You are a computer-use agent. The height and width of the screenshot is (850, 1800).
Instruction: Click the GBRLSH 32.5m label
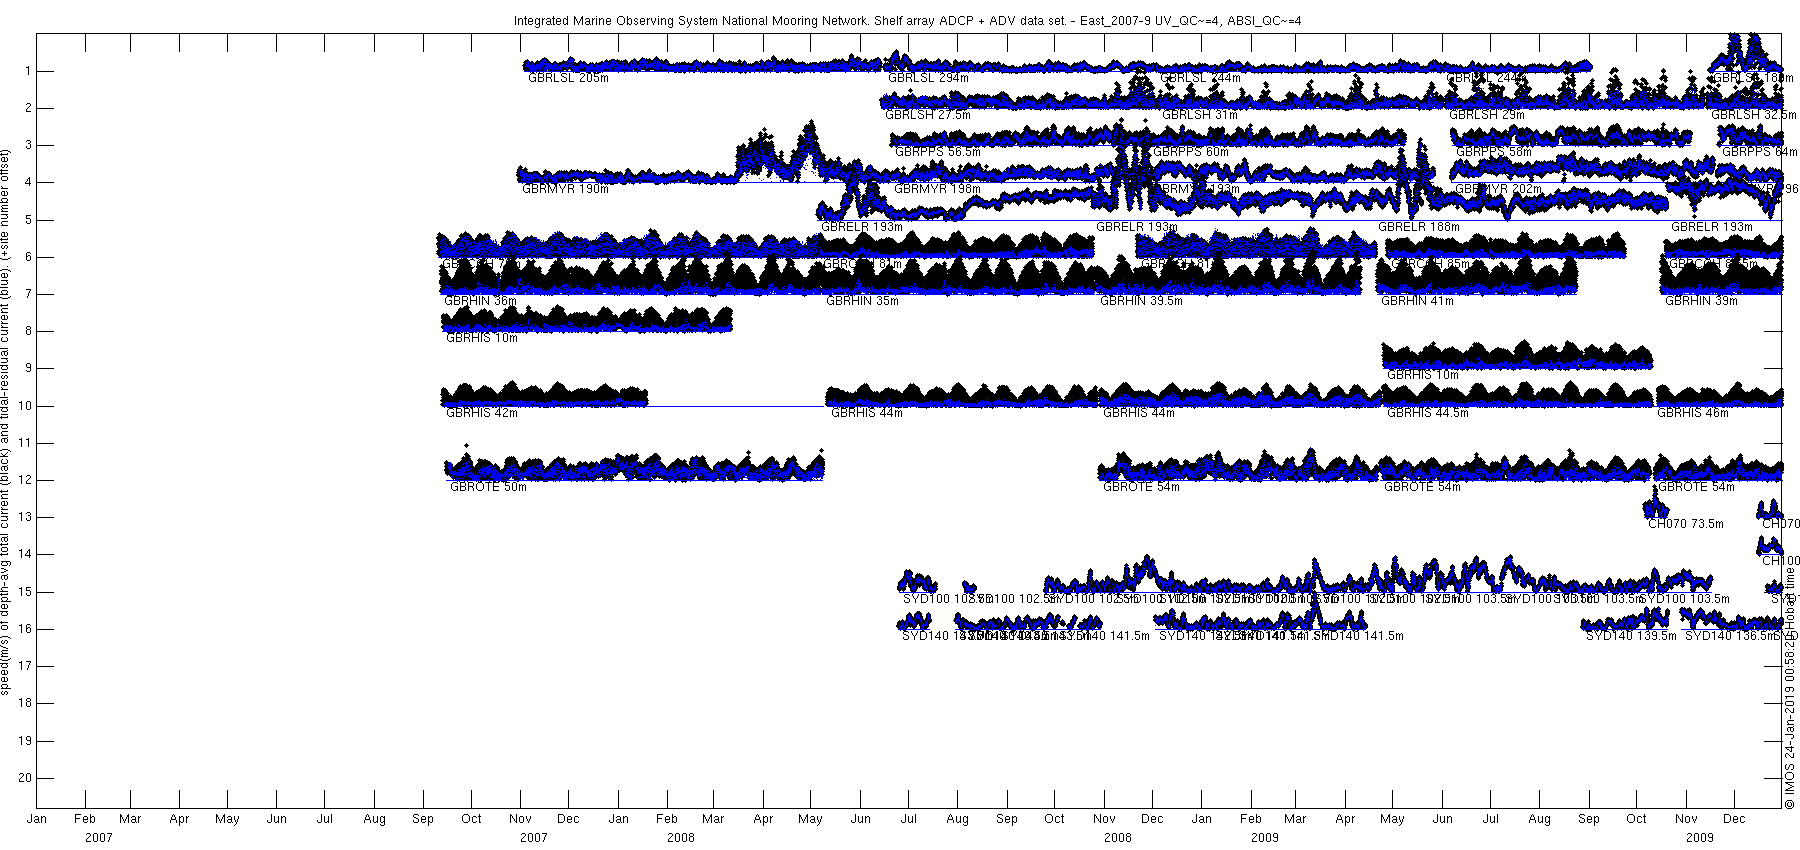tap(1754, 114)
